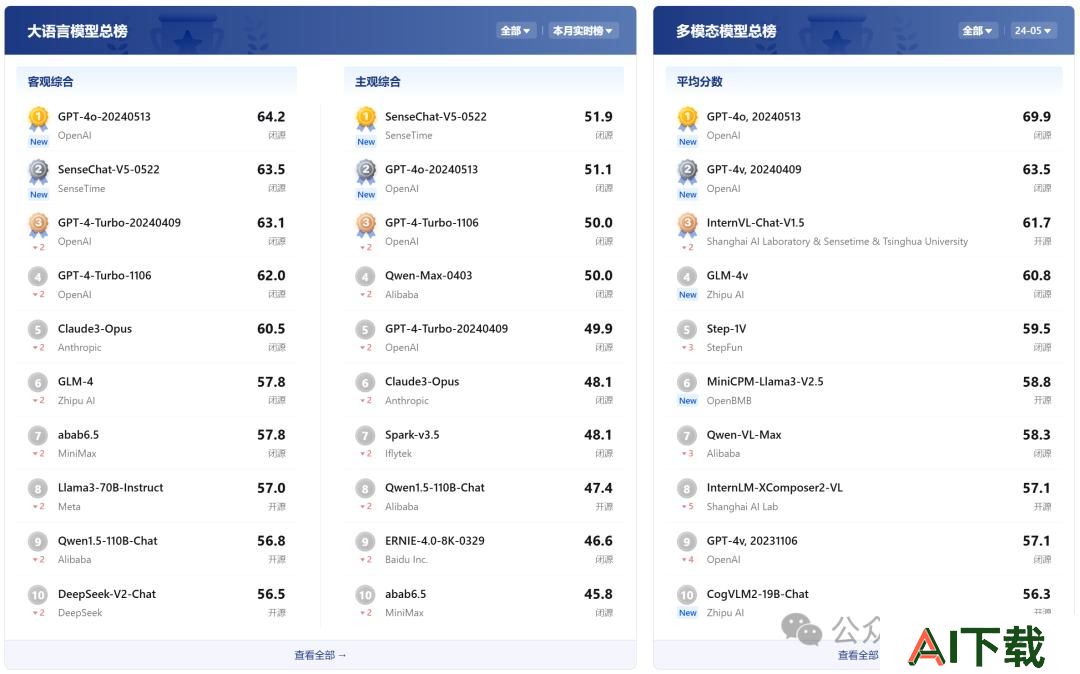Click the 多模态模型总榜 title
This screenshot has height=674, width=1080.
(726, 31)
